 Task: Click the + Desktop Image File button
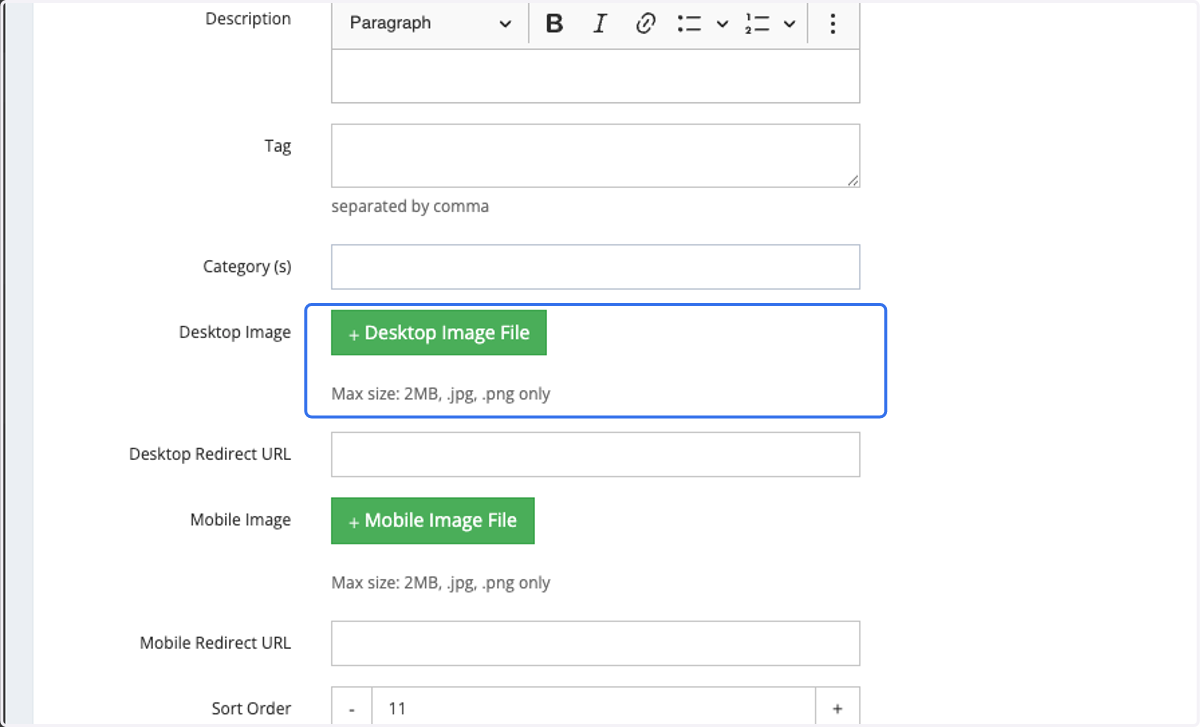439,333
